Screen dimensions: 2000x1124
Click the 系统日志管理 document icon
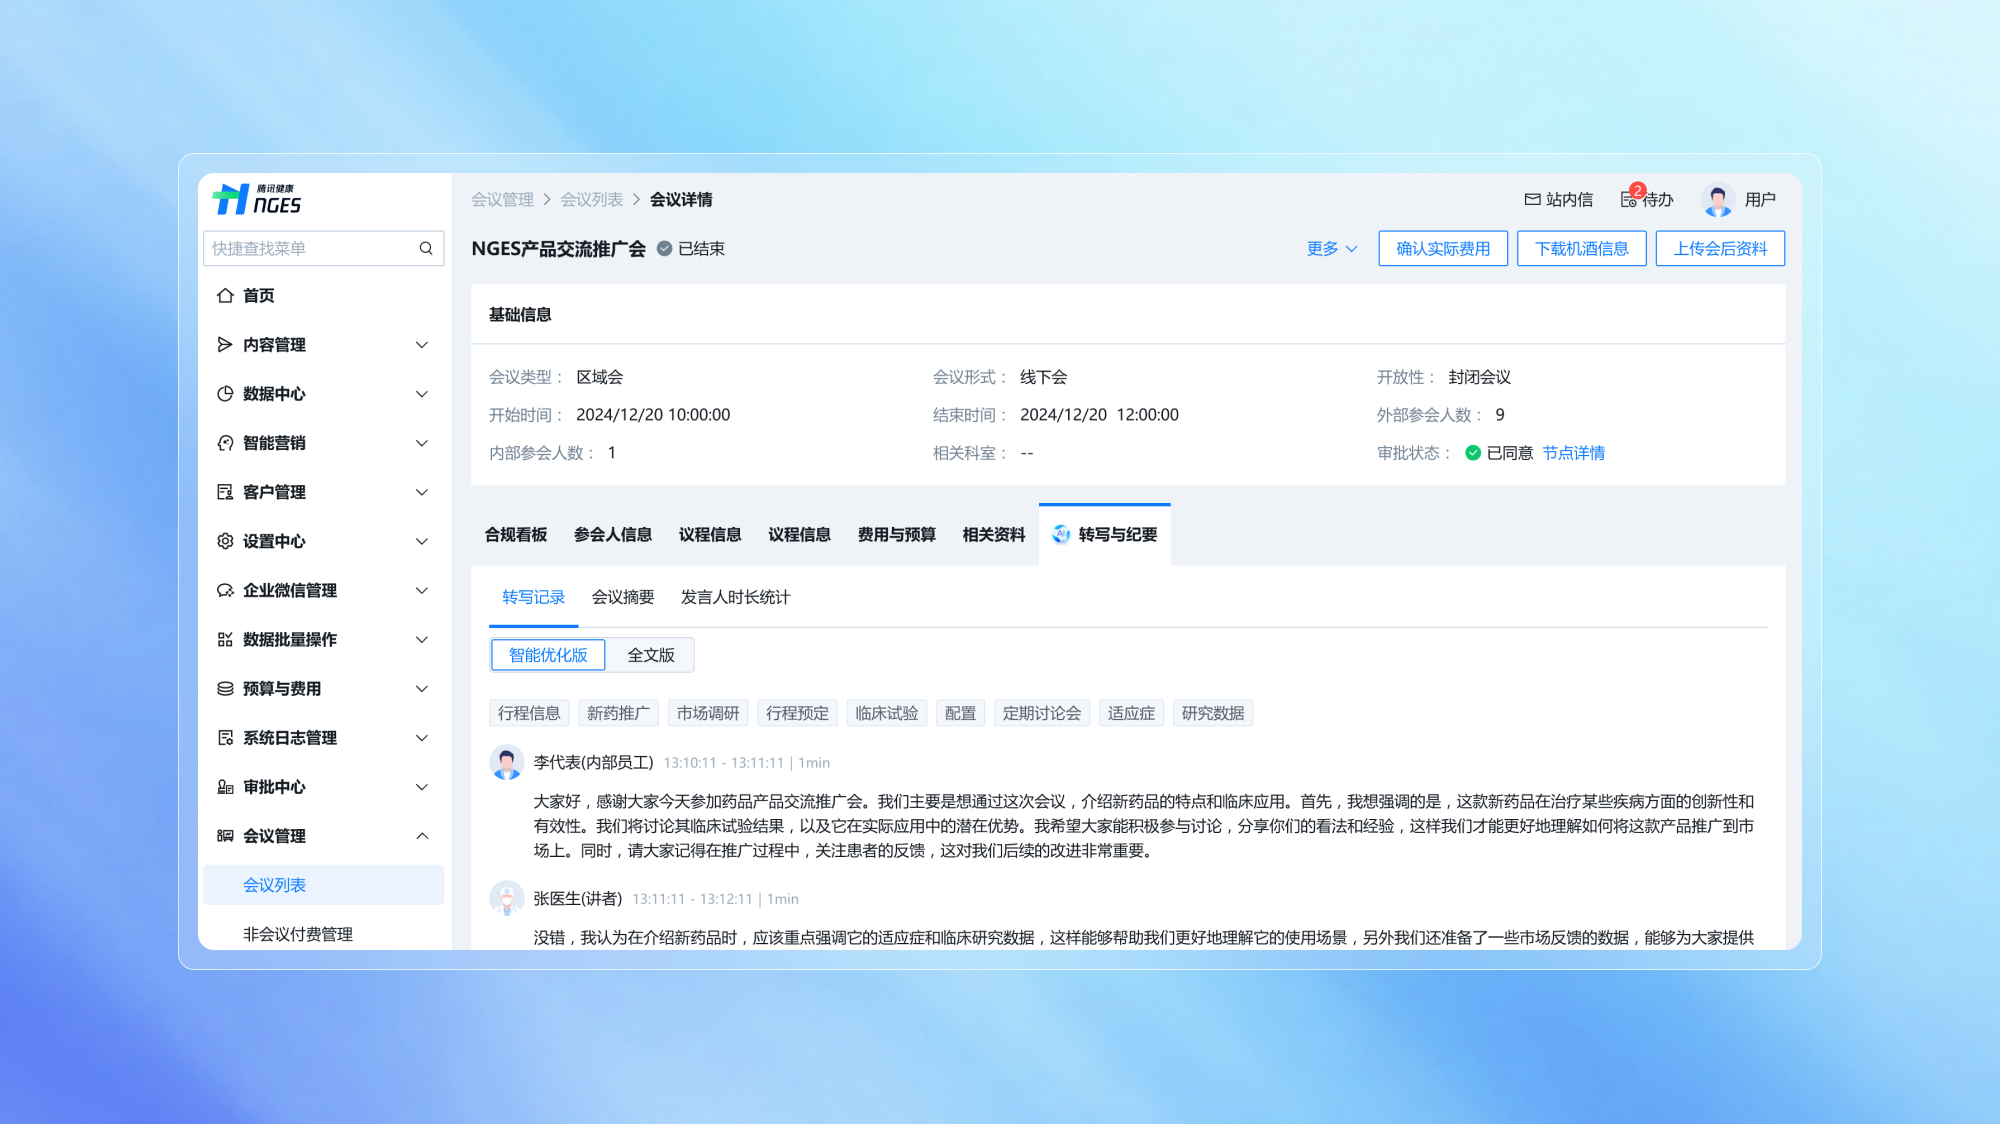click(225, 737)
